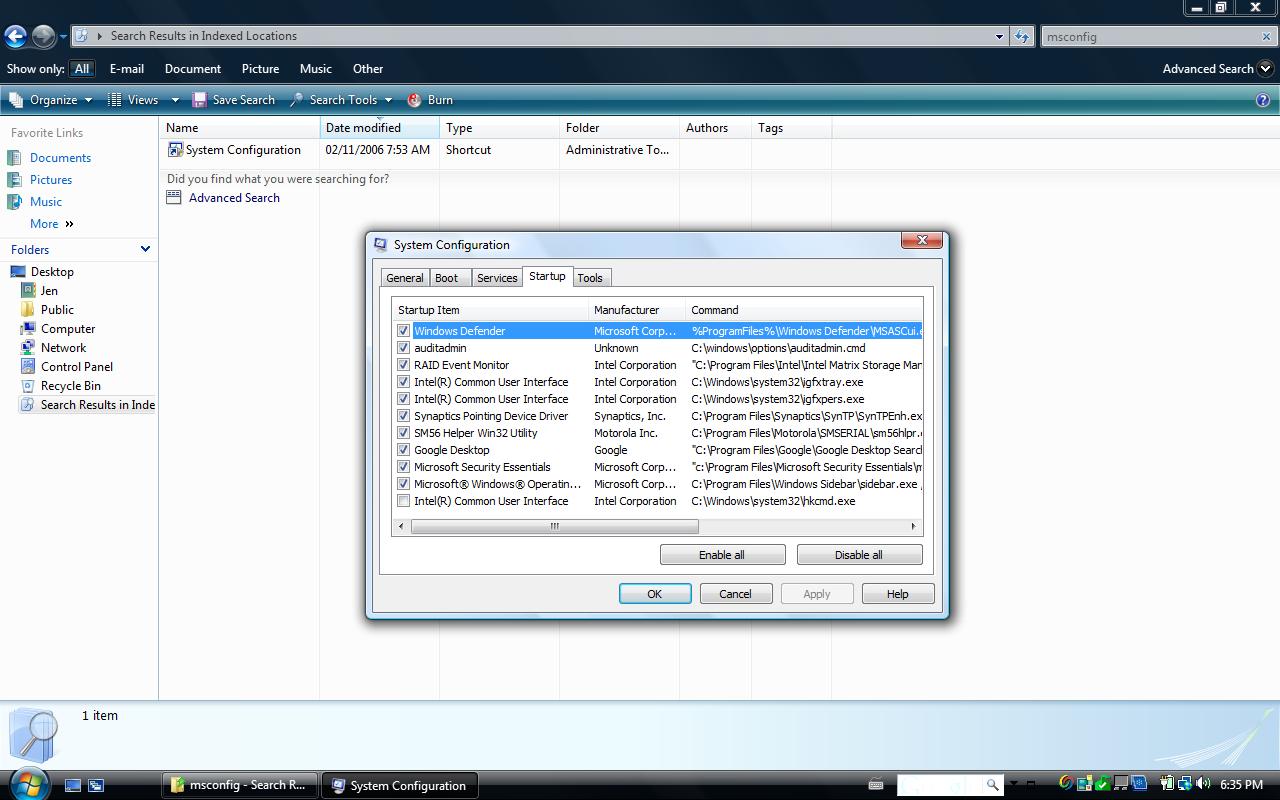Filter results by Other

click(368, 69)
